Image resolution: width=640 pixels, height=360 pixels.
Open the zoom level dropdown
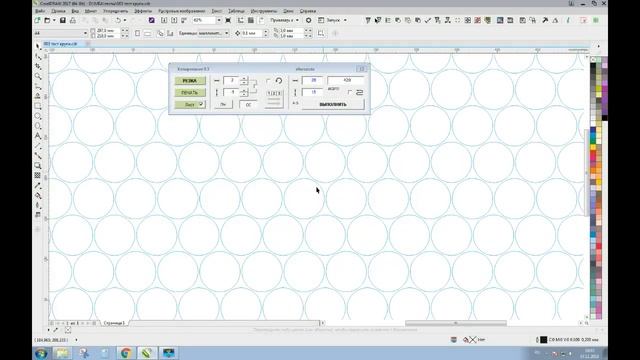[x=219, y=20]
